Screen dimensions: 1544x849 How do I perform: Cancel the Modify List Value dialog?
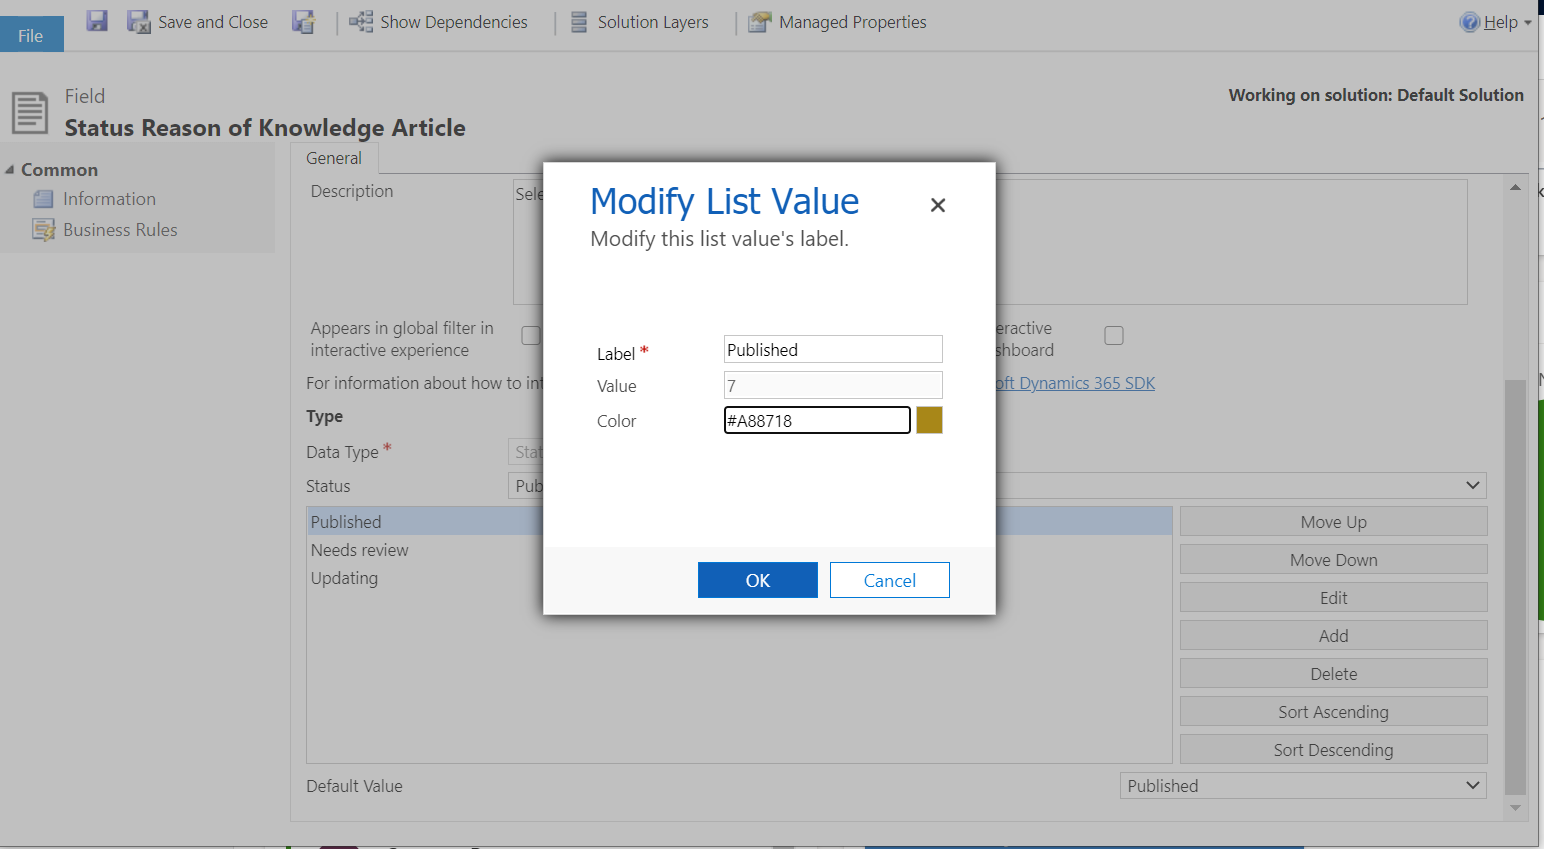coord(890,580)
